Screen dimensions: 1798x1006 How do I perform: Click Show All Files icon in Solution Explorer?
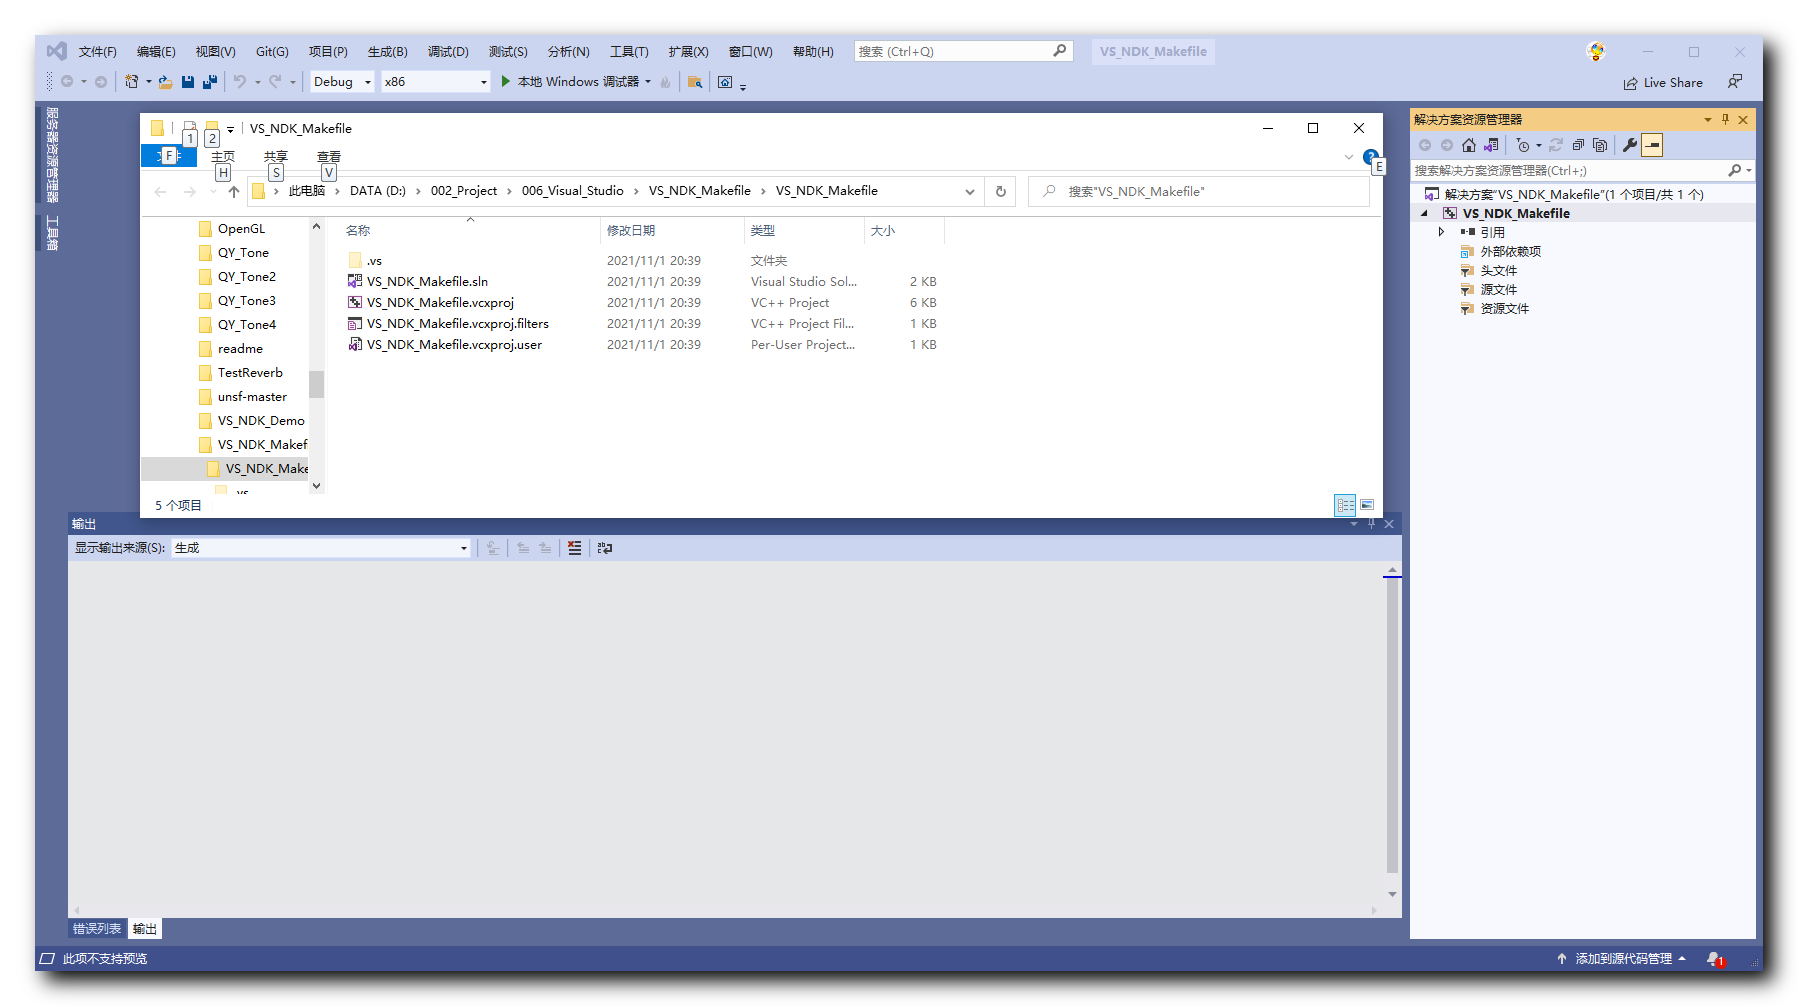1600,145
